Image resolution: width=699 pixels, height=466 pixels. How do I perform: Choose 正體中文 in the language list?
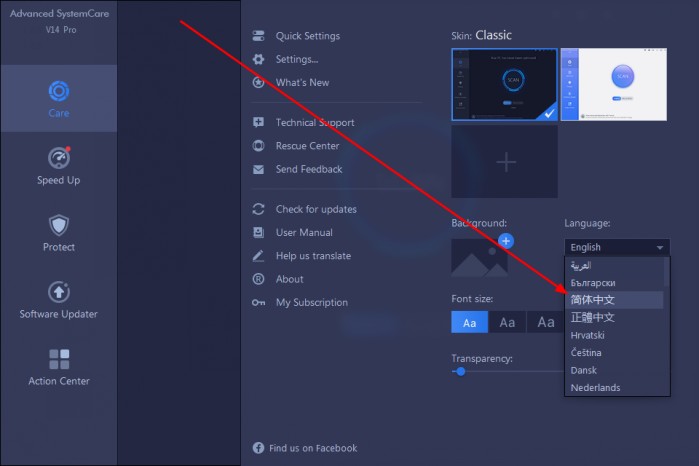(x=614, y=318)
